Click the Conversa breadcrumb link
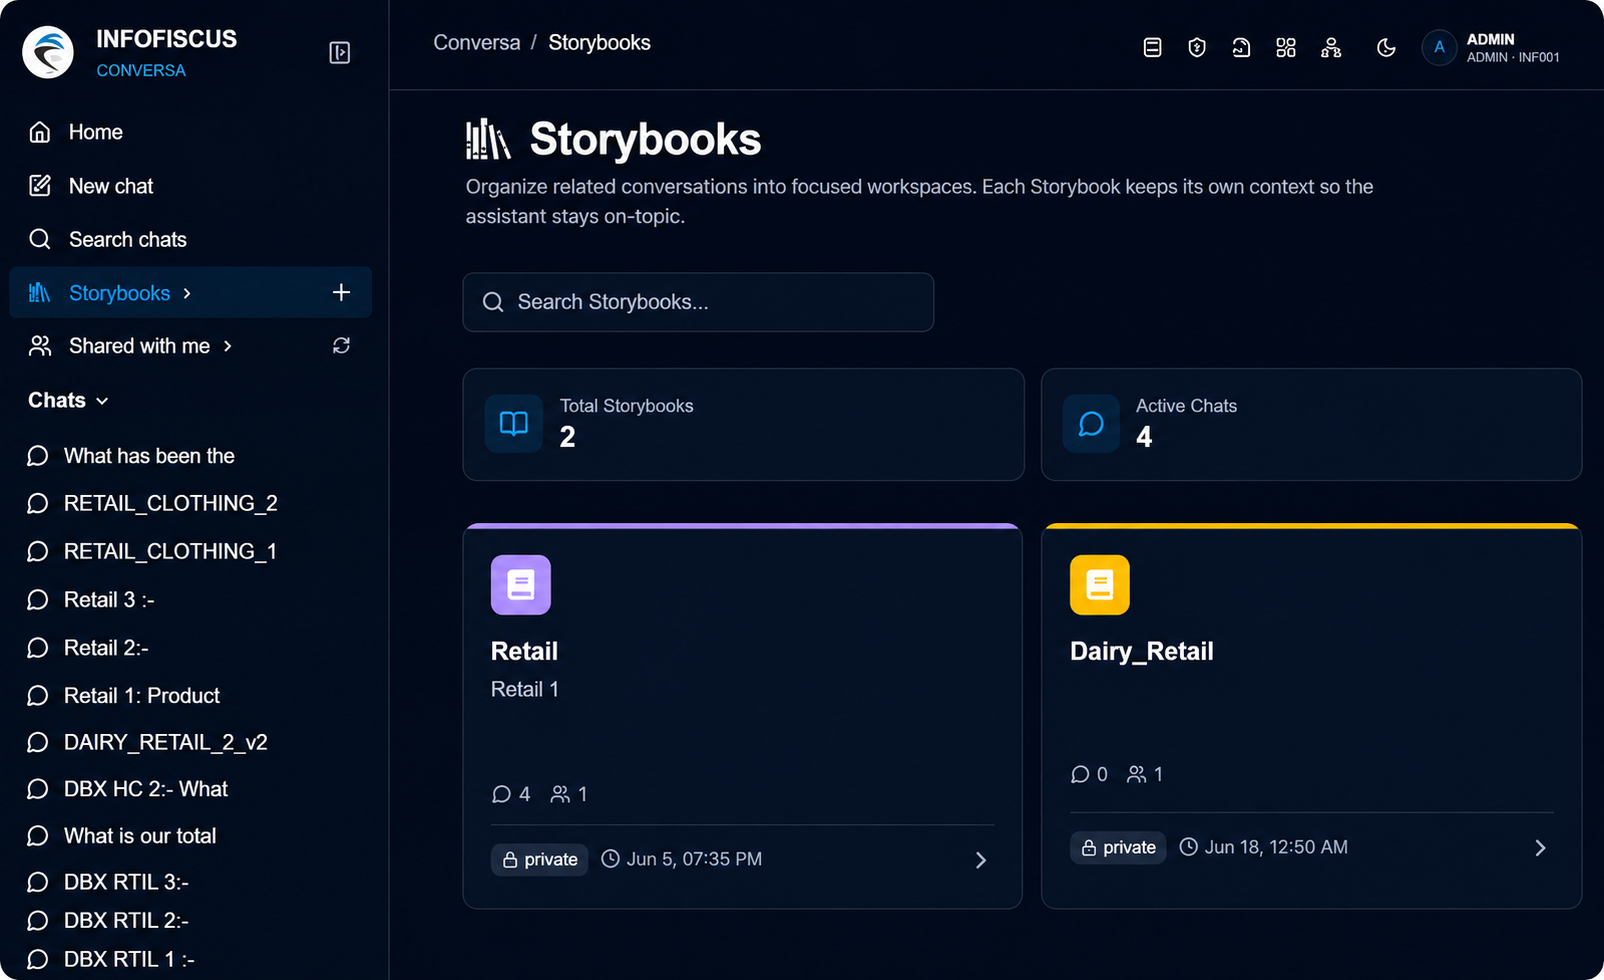Viewport: 1604px width, 980px height. [477, 43]
